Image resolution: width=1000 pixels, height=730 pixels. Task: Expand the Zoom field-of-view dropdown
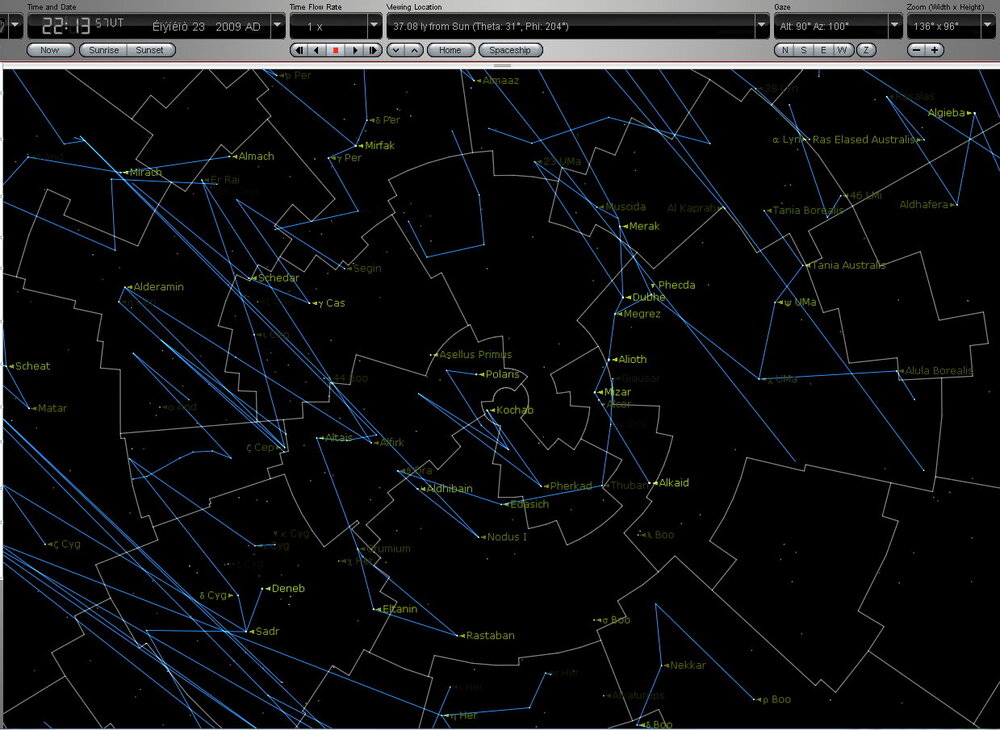988,26
